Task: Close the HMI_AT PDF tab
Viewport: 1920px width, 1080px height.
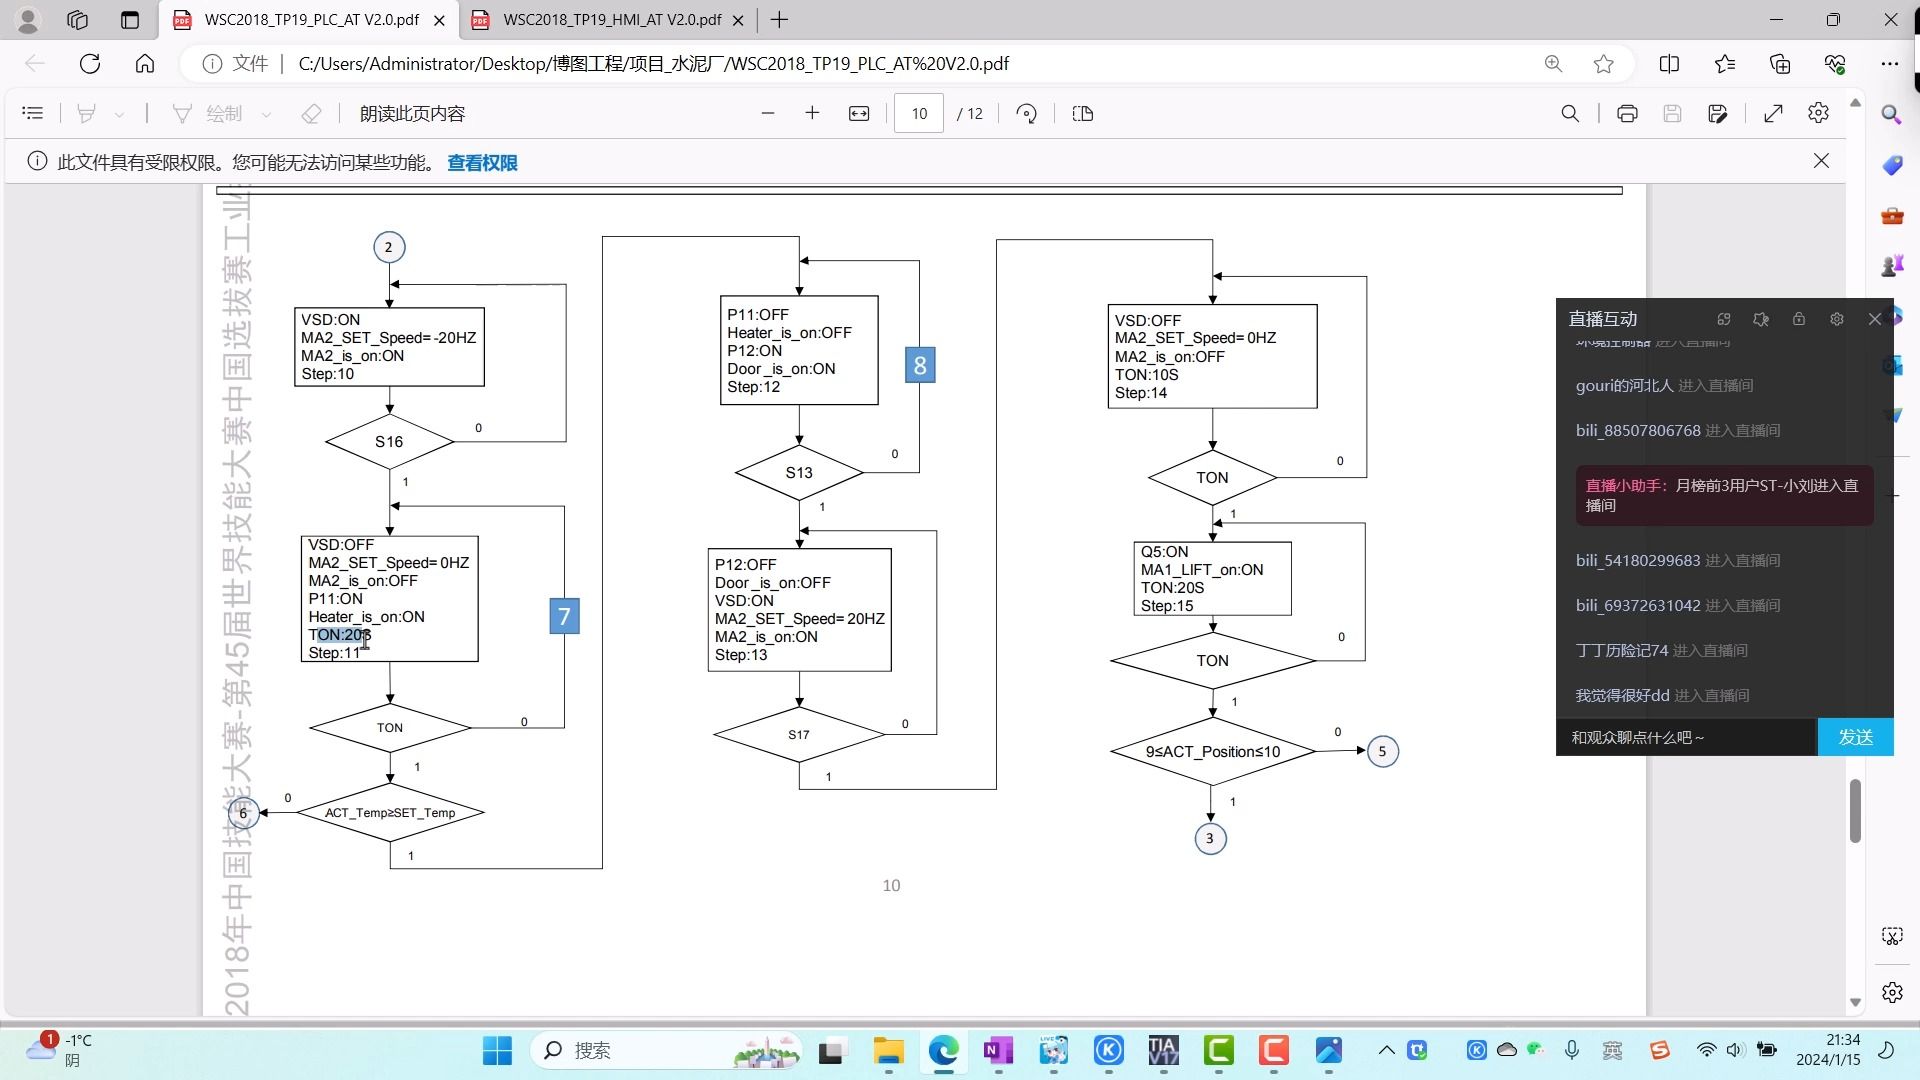Action: coord(739,20)
